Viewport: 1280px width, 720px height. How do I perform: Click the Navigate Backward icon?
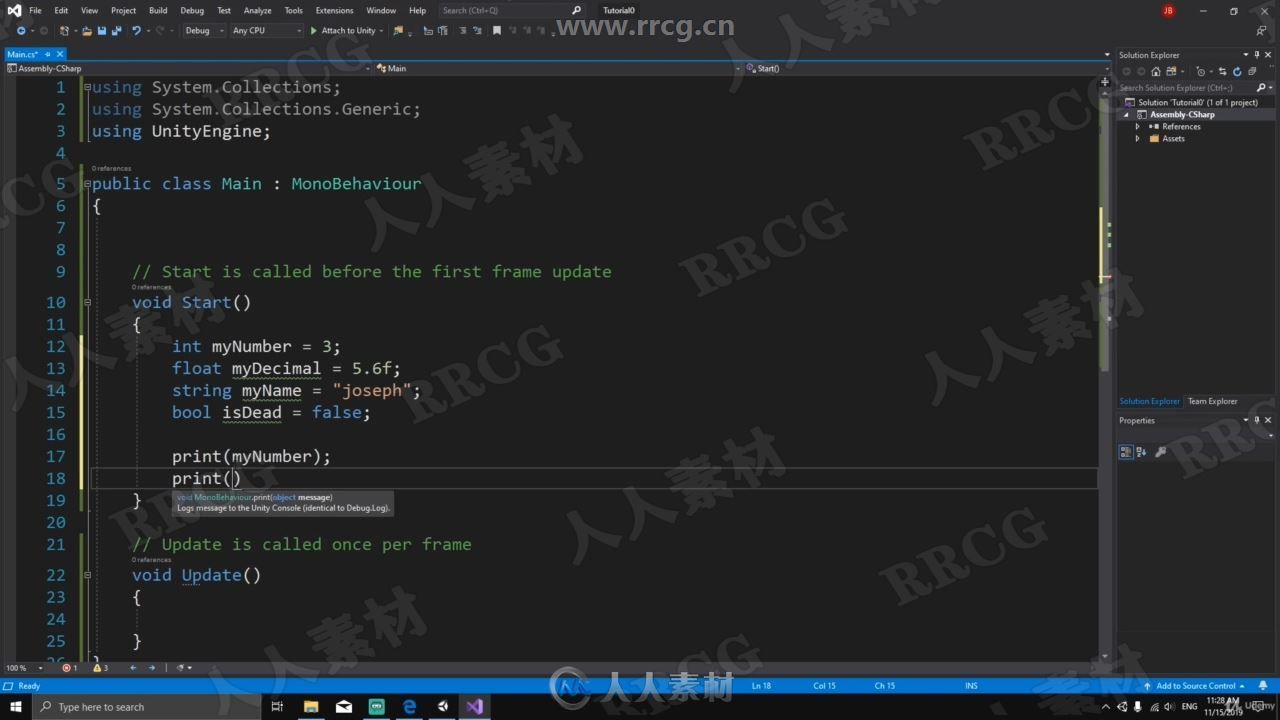(x=21, y=31)
